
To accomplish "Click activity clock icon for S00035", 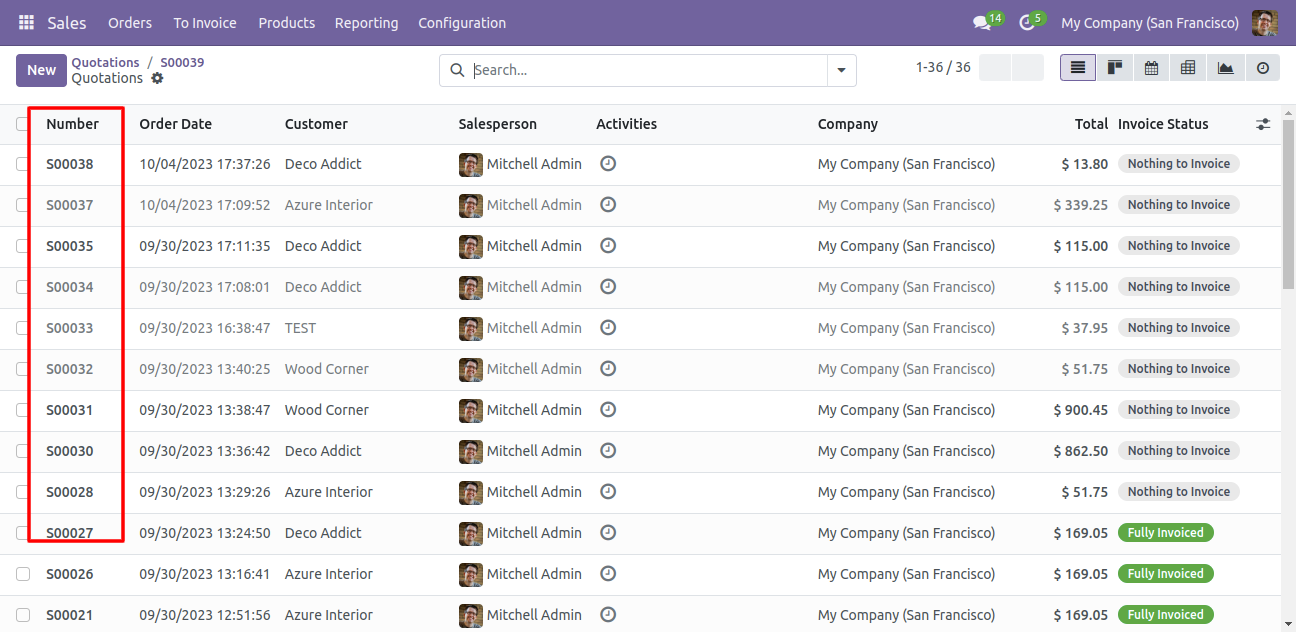I will pos(608,245).
